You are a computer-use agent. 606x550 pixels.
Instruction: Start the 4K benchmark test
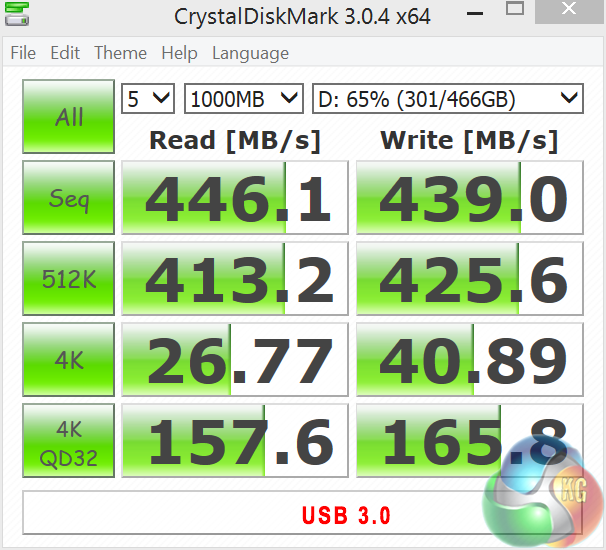(68, 359)
